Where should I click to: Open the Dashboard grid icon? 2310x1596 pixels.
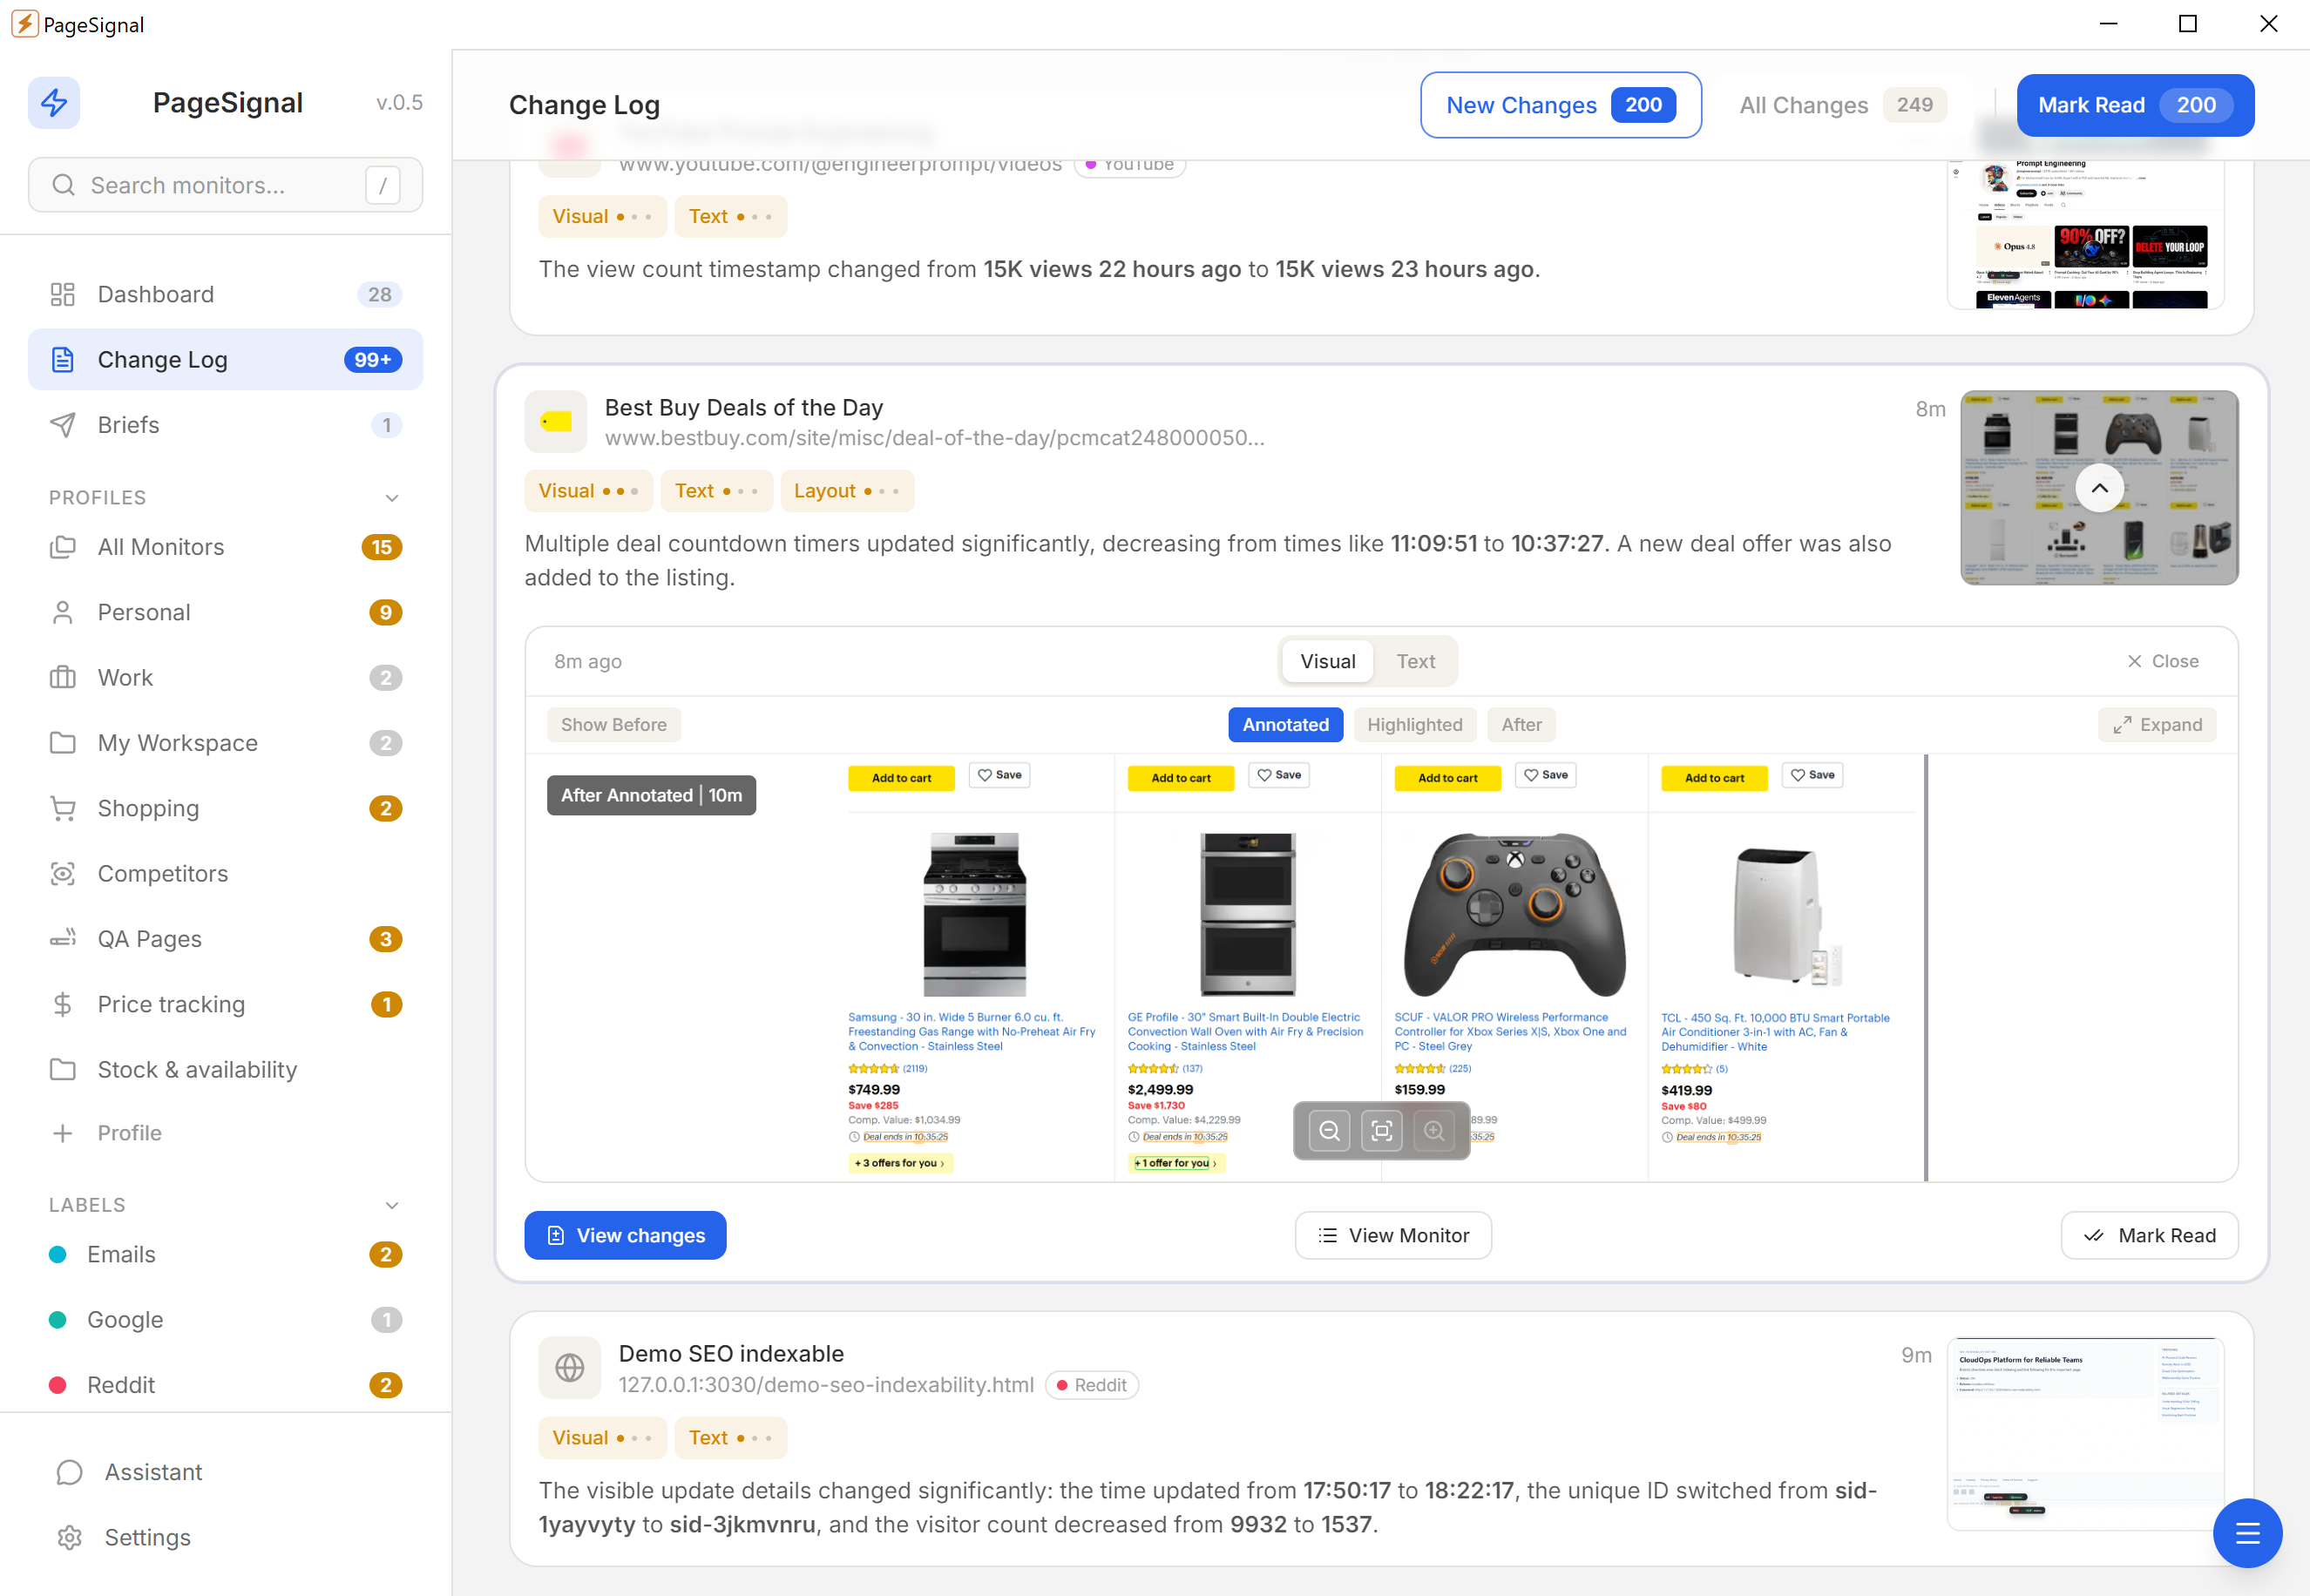(63, 294)
